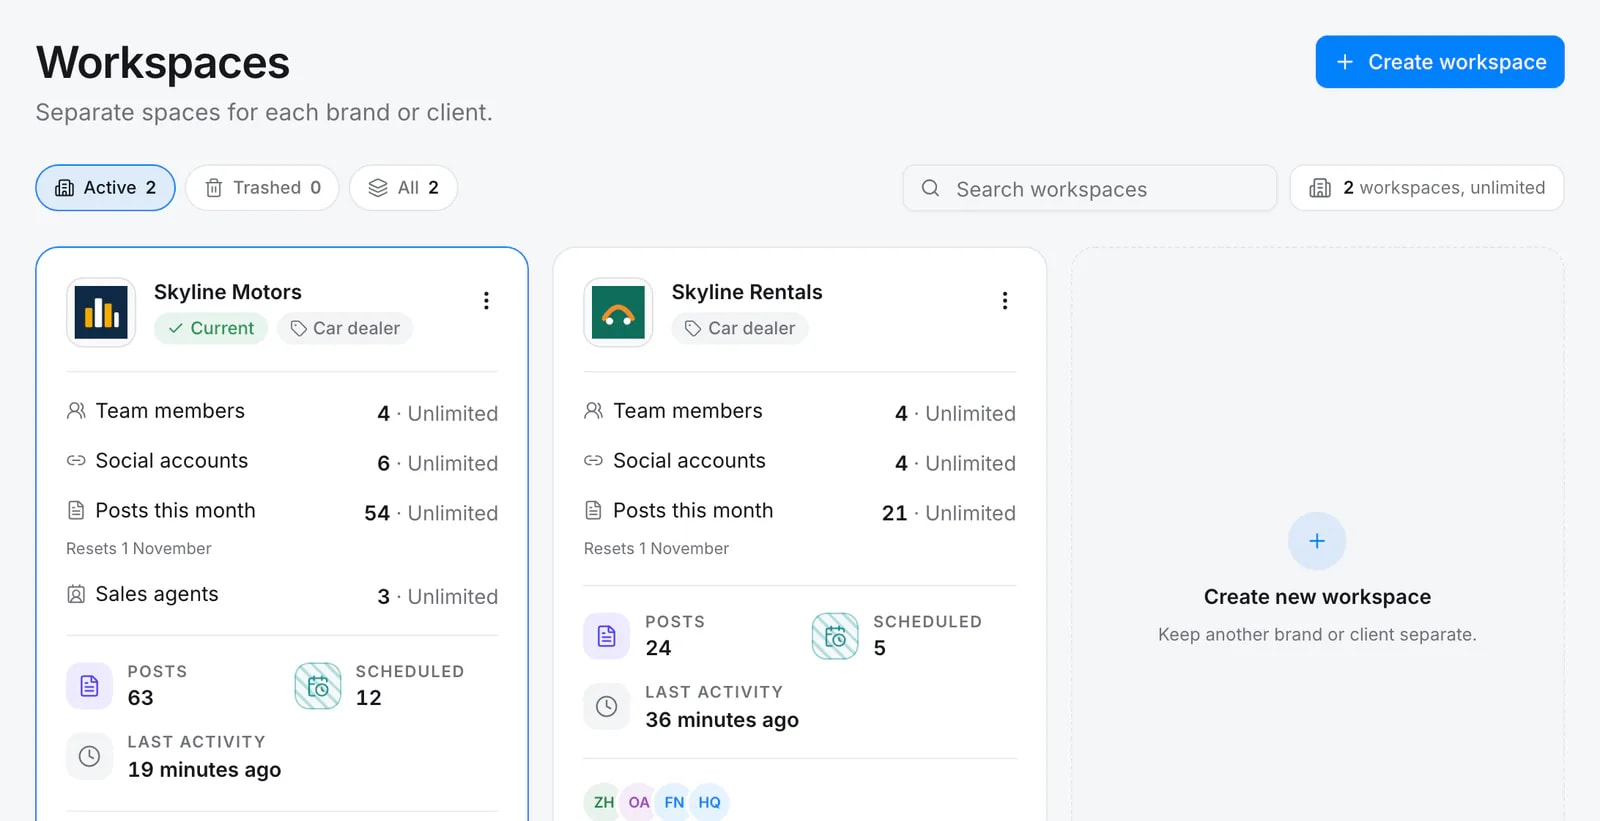Click Posts this month in Skyline Motors
The height and width of the screenshot is (821, 1600).
282,512
